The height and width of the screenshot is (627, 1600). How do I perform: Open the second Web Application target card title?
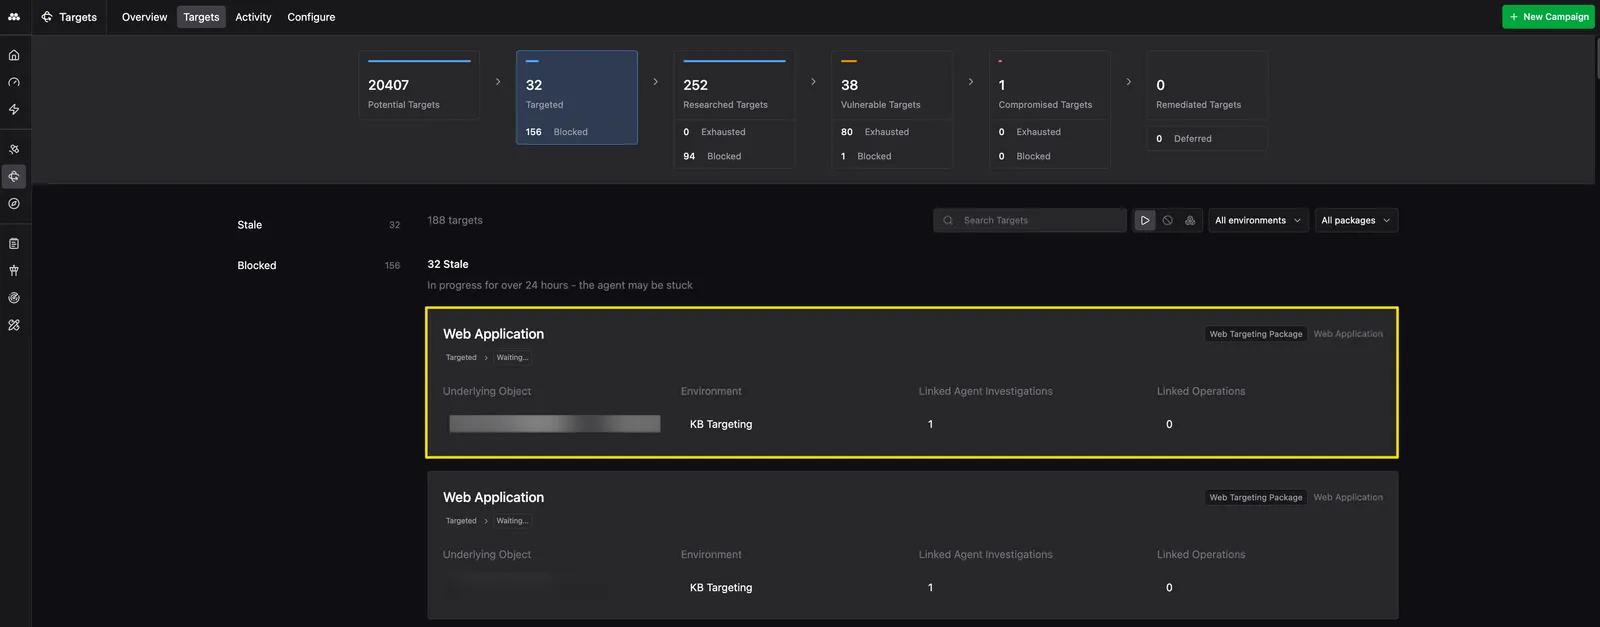pyautogui.click(x=493, y=497)
